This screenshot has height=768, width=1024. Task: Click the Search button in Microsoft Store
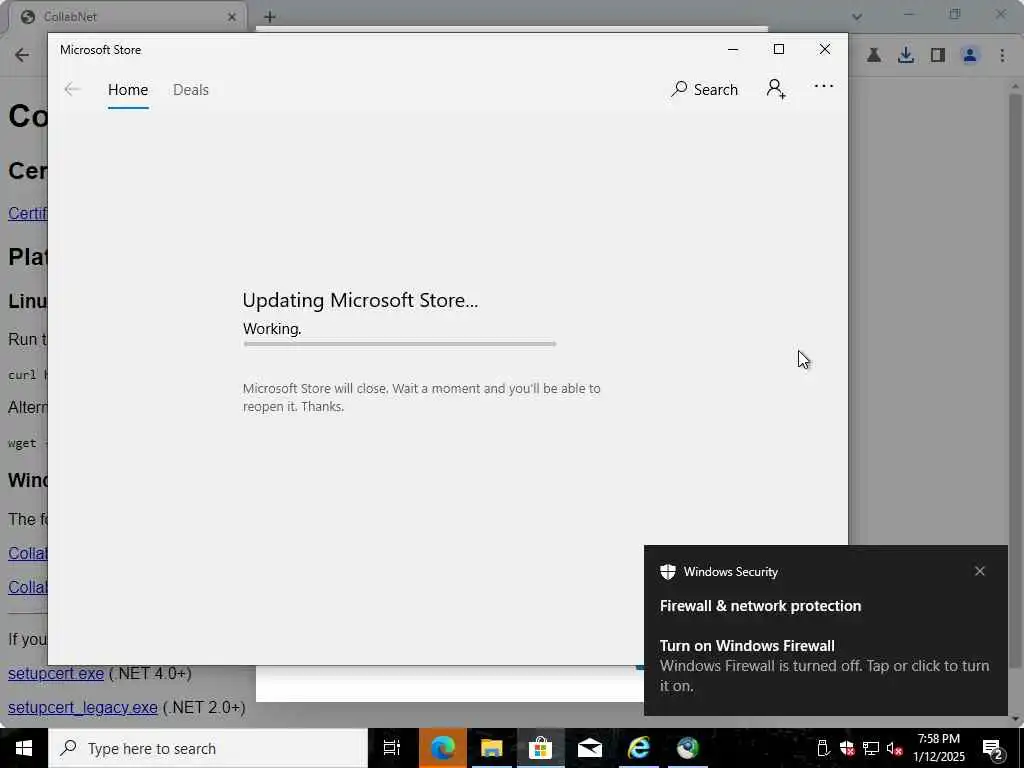coord(704,89)
